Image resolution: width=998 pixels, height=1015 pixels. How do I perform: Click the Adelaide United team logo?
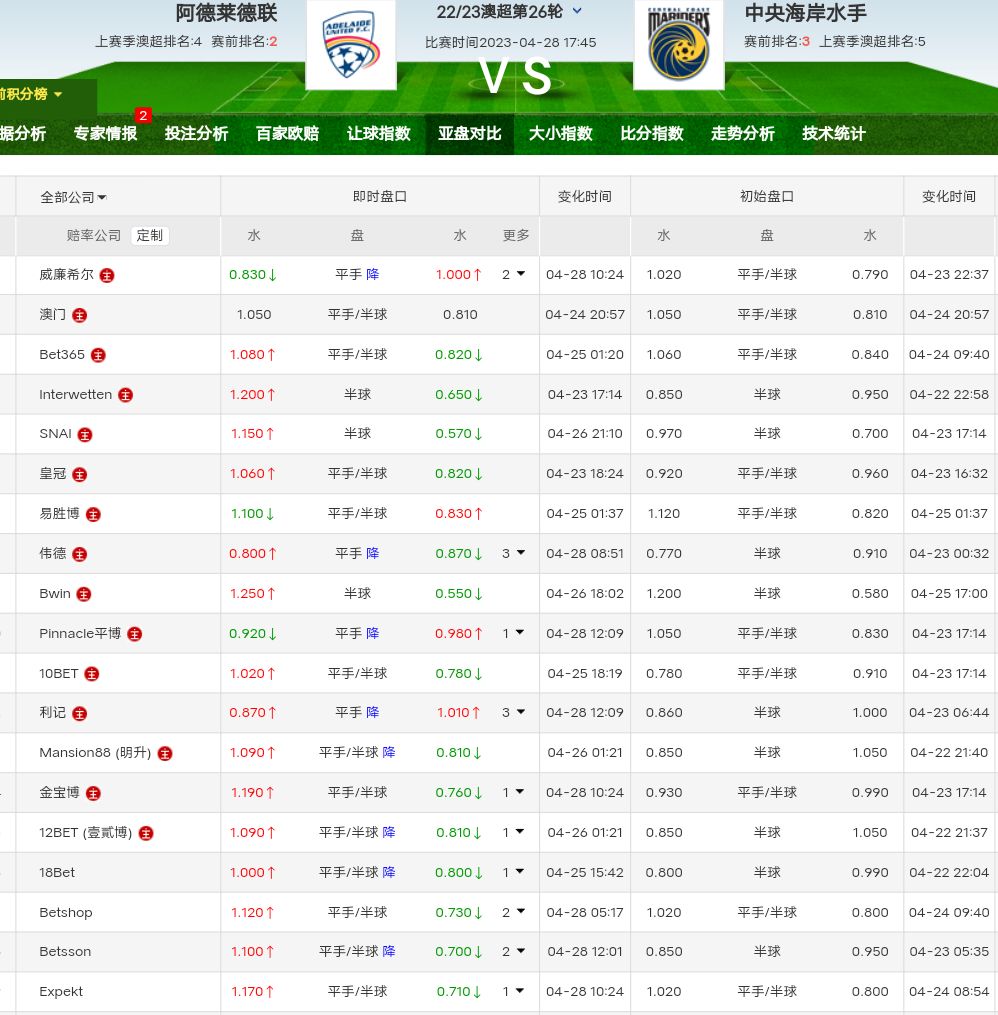349,46
